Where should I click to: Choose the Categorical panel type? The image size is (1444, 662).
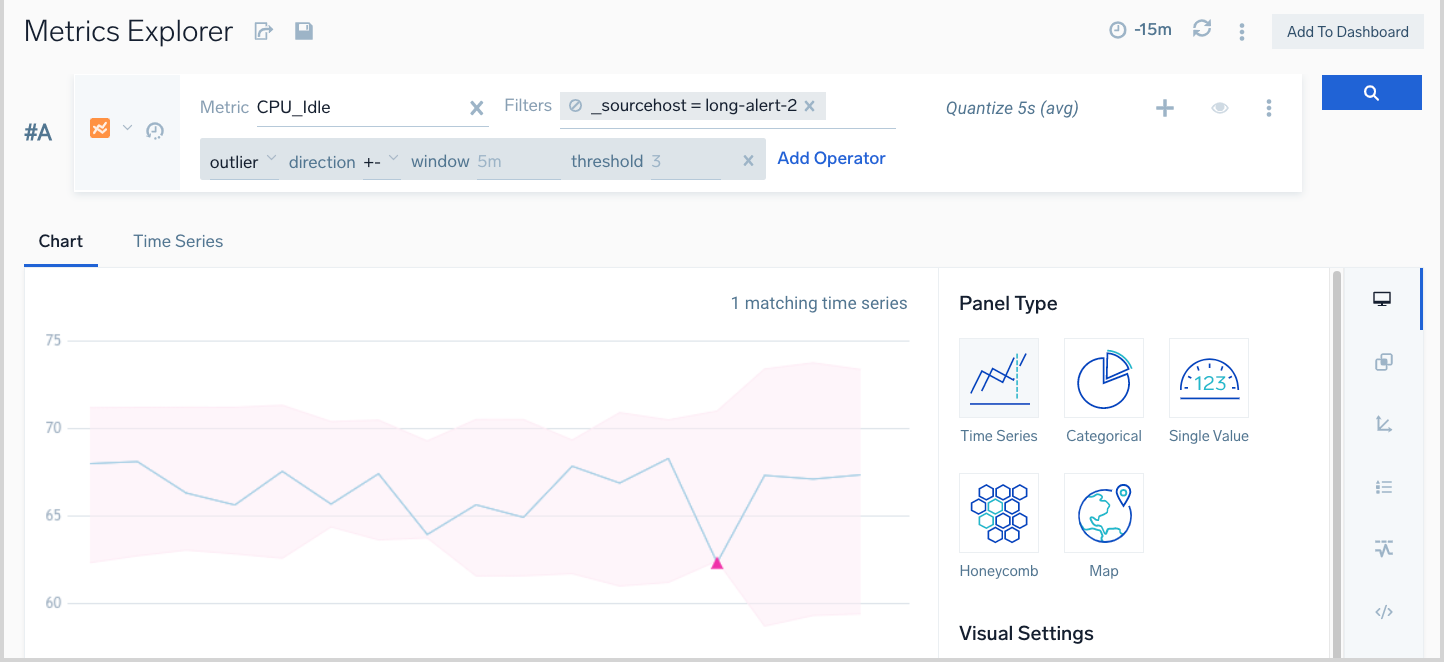click(x=1103, y=378)
